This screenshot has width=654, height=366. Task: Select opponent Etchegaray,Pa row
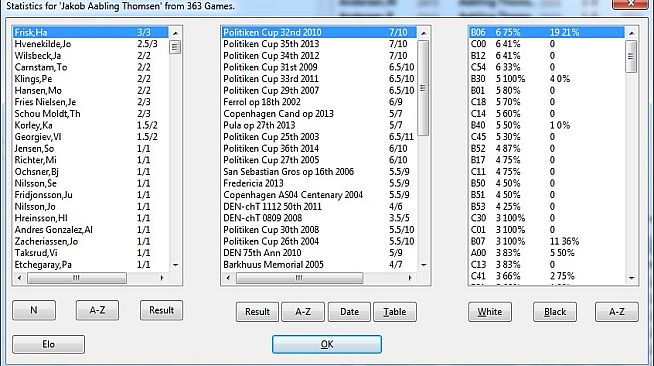click(91, 265)
